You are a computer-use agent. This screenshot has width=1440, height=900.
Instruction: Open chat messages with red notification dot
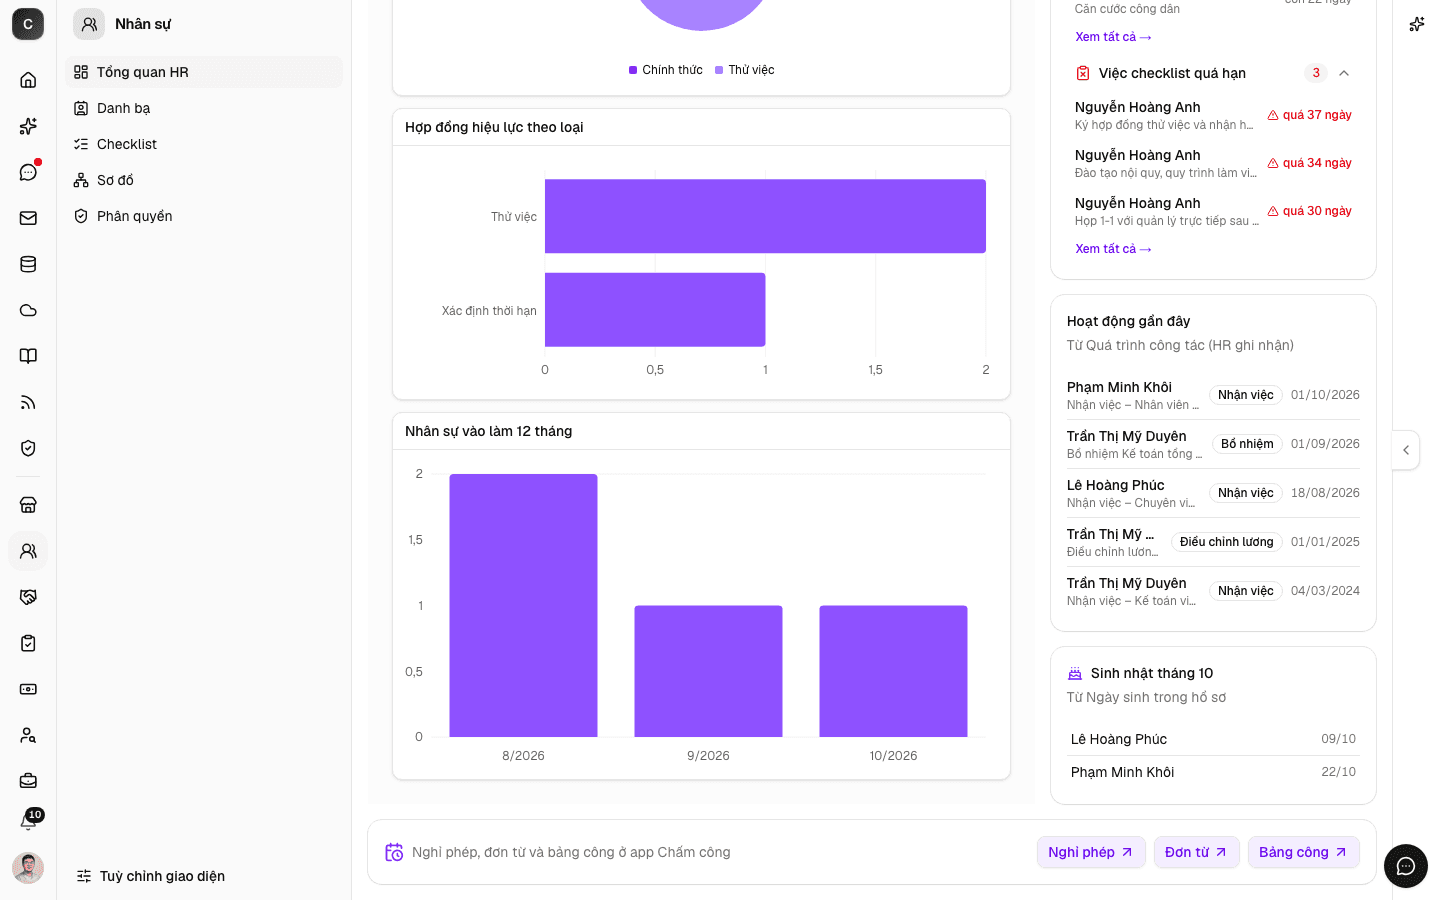28,172
